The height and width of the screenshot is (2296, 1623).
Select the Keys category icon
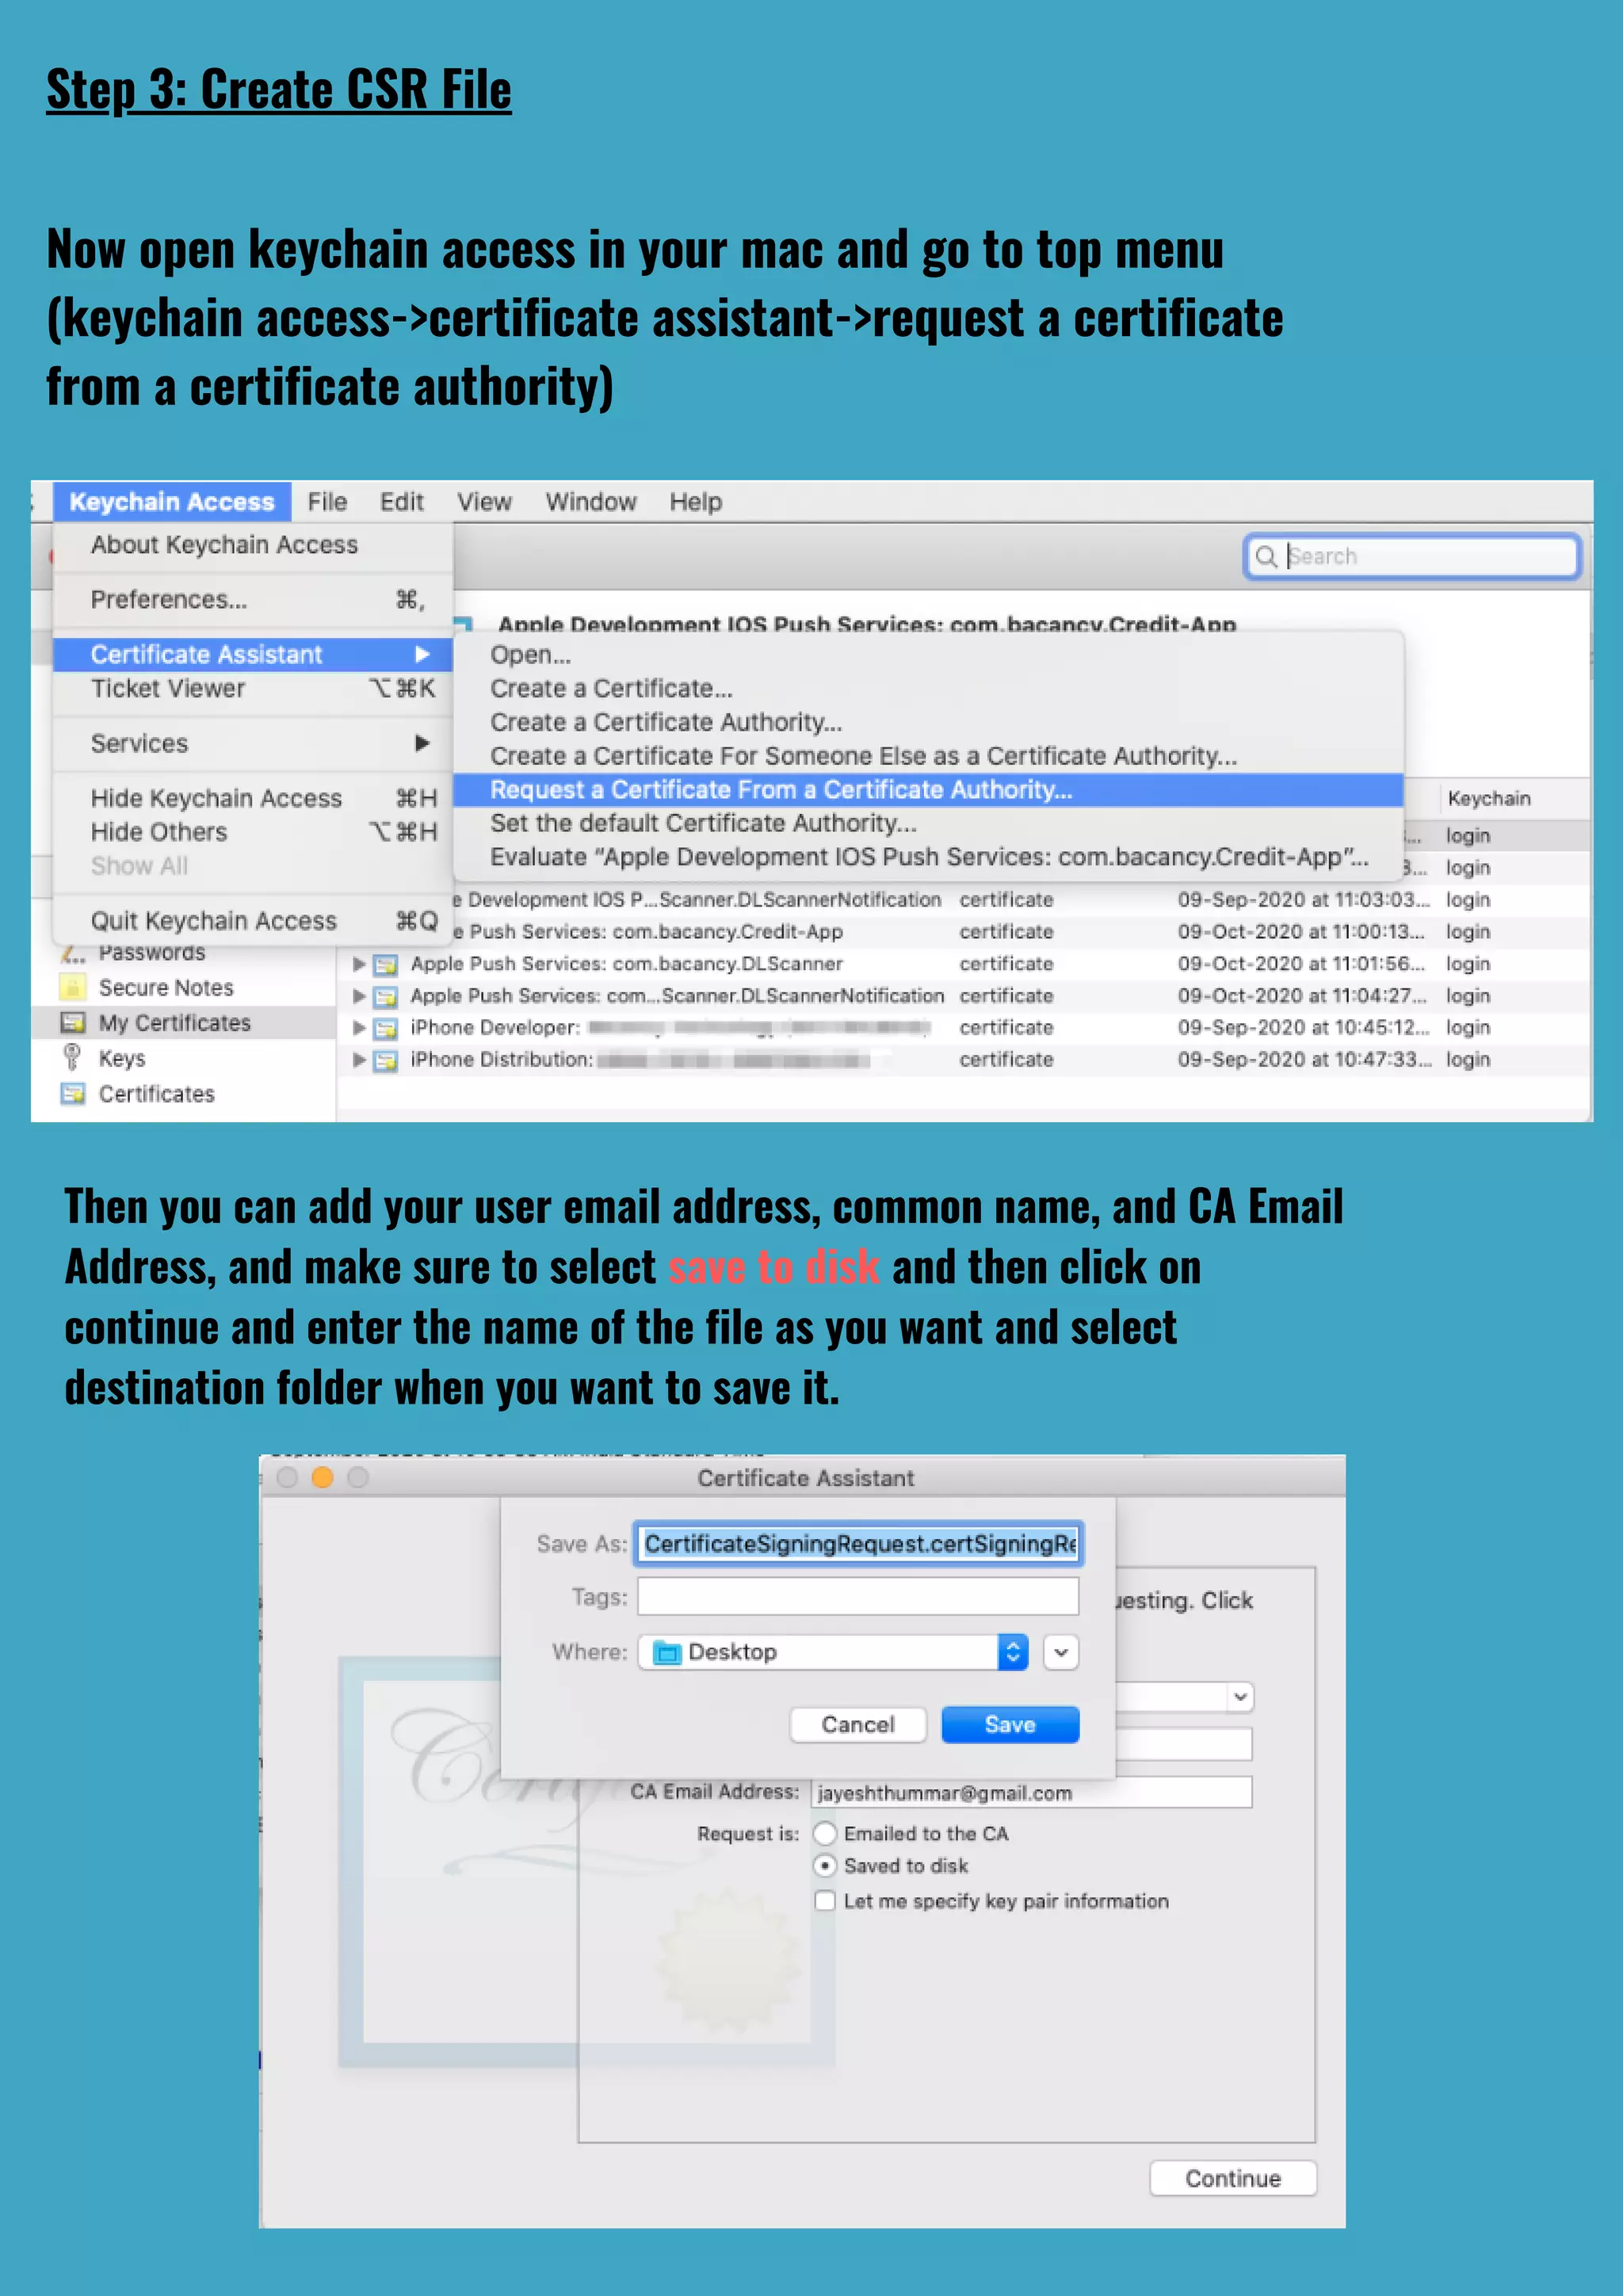tap(72, 1057)
